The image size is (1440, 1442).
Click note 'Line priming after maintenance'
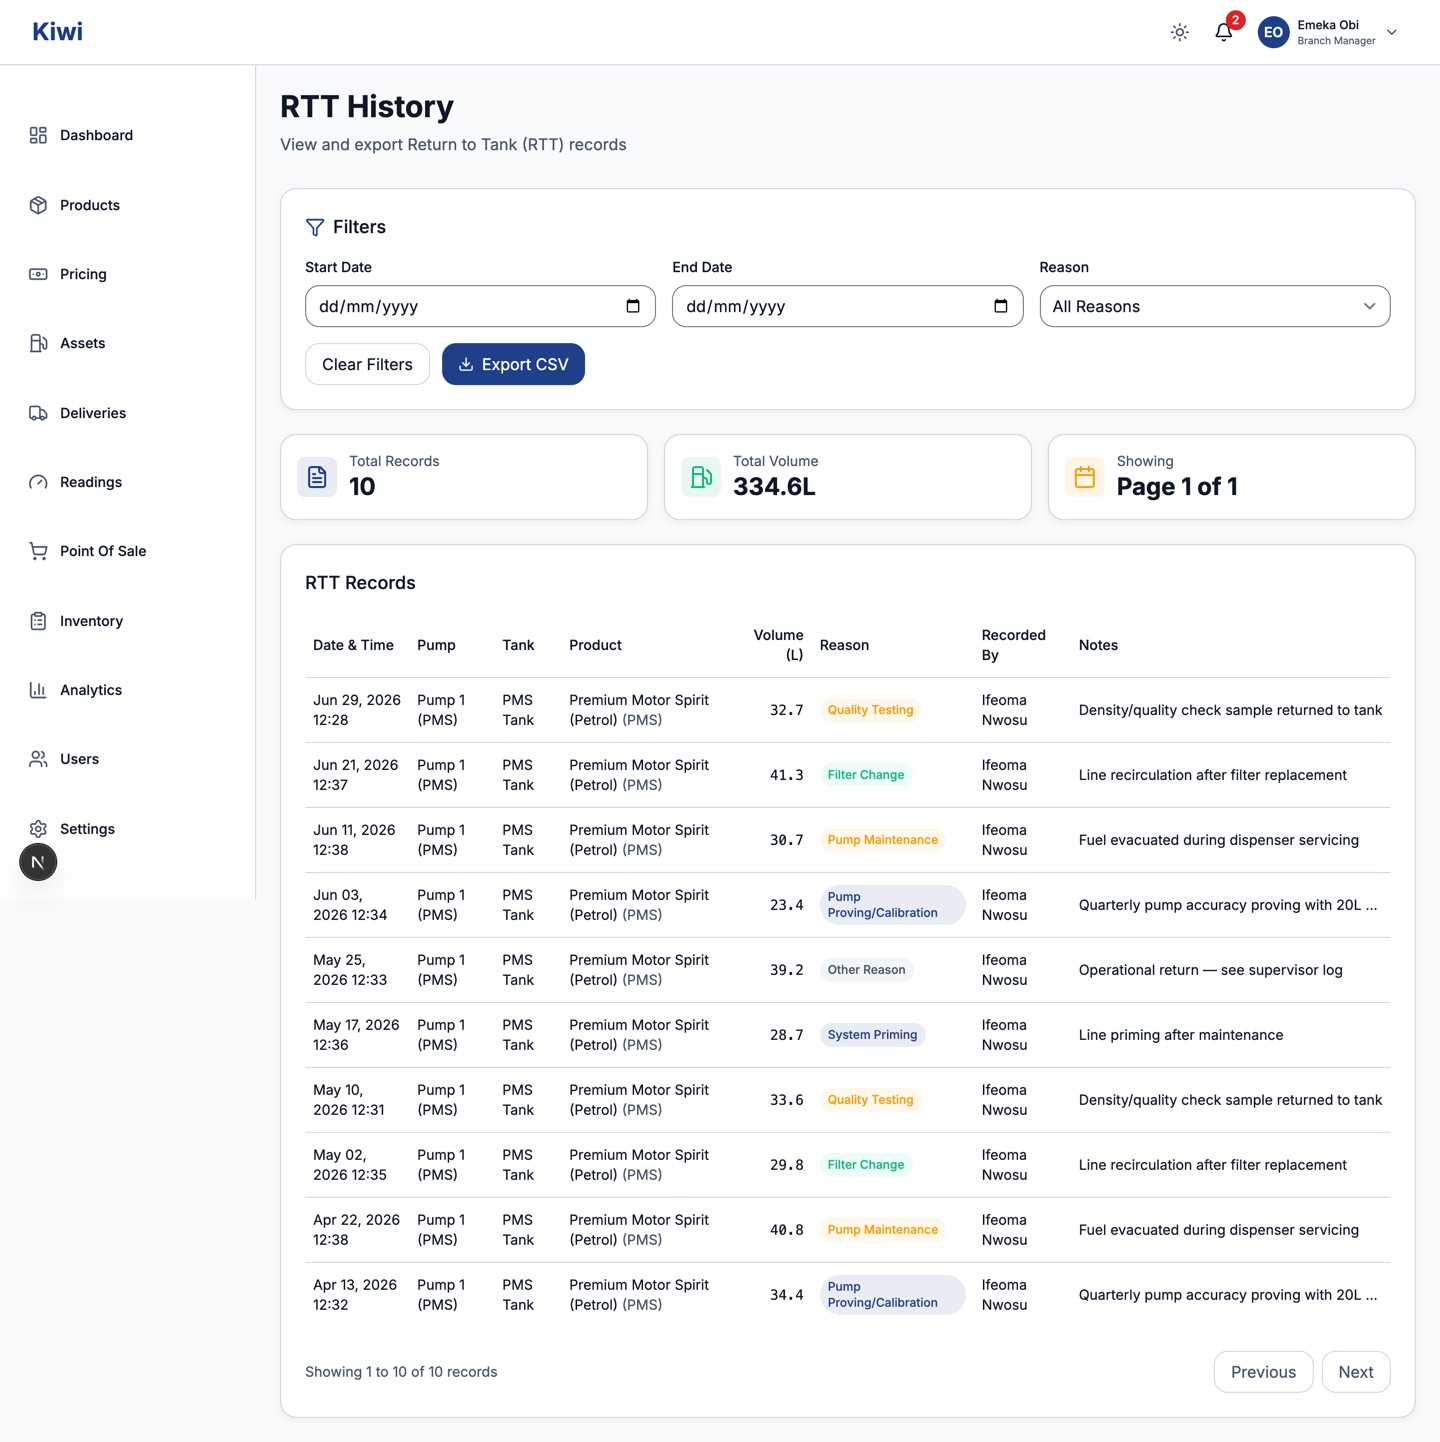coord(1181,1035)
